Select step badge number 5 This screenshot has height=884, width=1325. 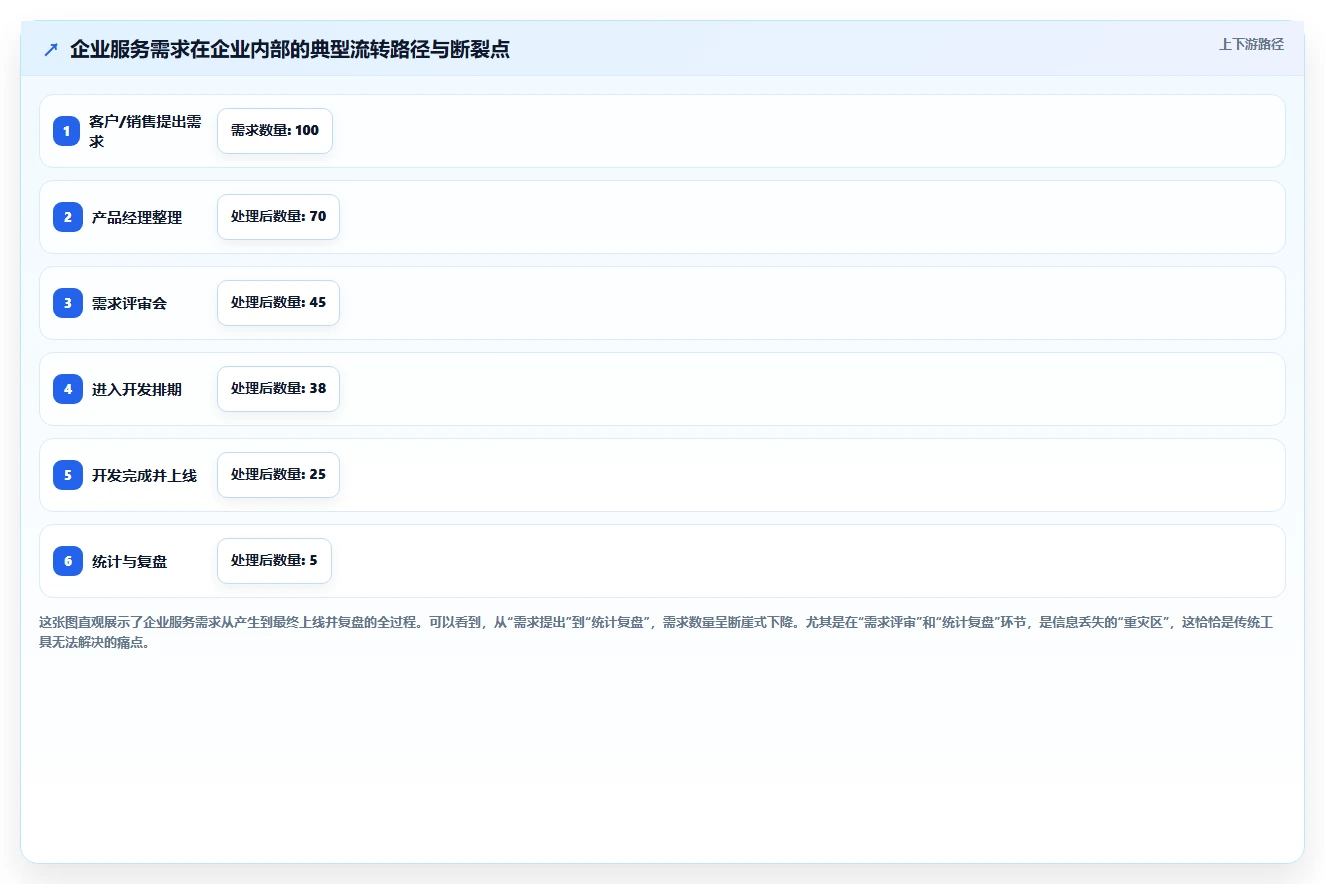67,475
